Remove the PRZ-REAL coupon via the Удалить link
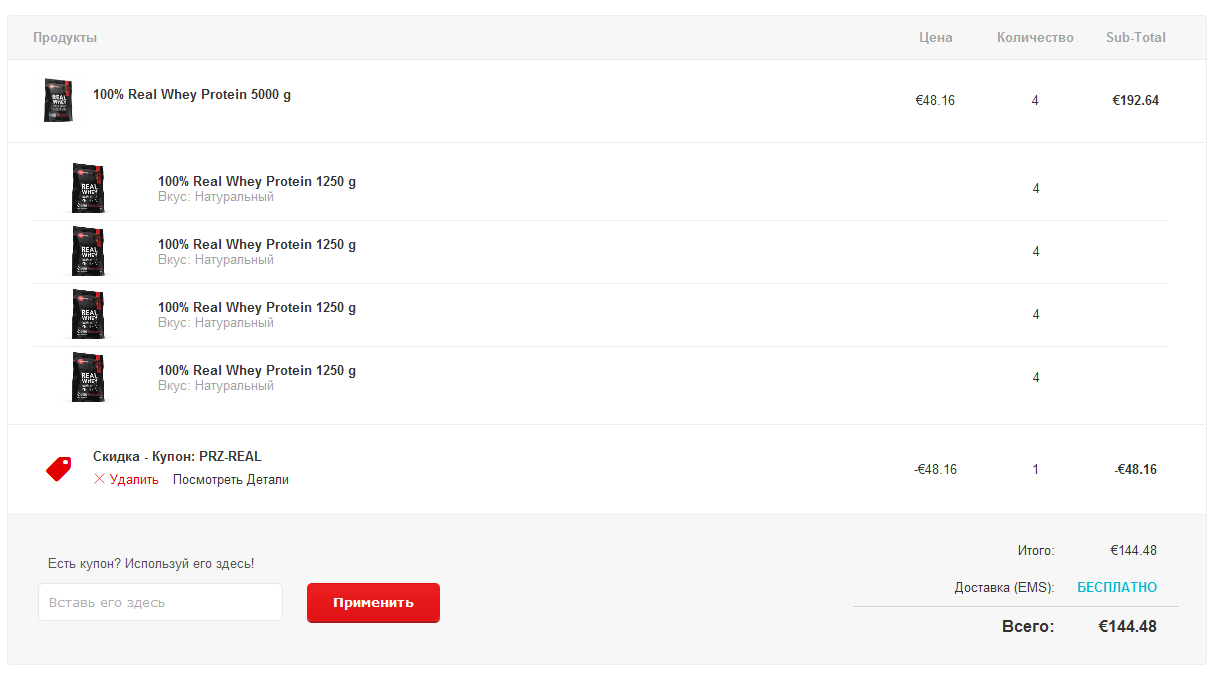 coord(134,480)
